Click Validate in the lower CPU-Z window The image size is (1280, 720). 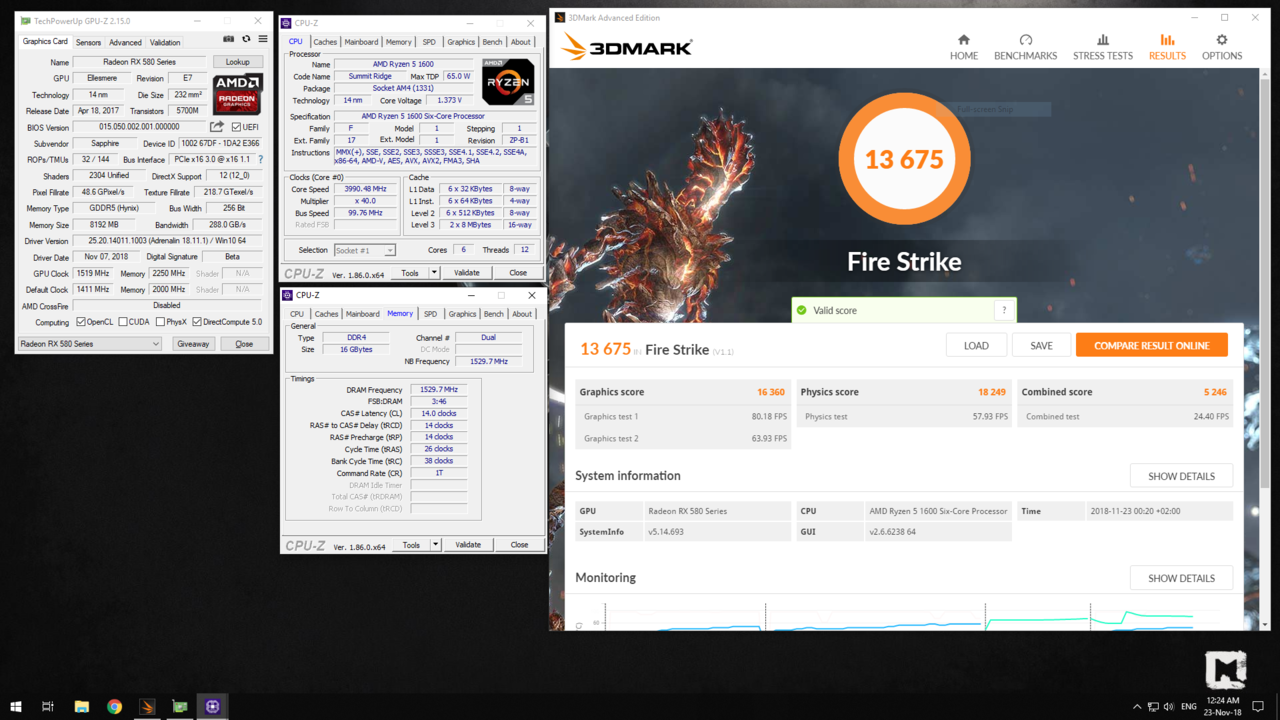pos(468,545)
